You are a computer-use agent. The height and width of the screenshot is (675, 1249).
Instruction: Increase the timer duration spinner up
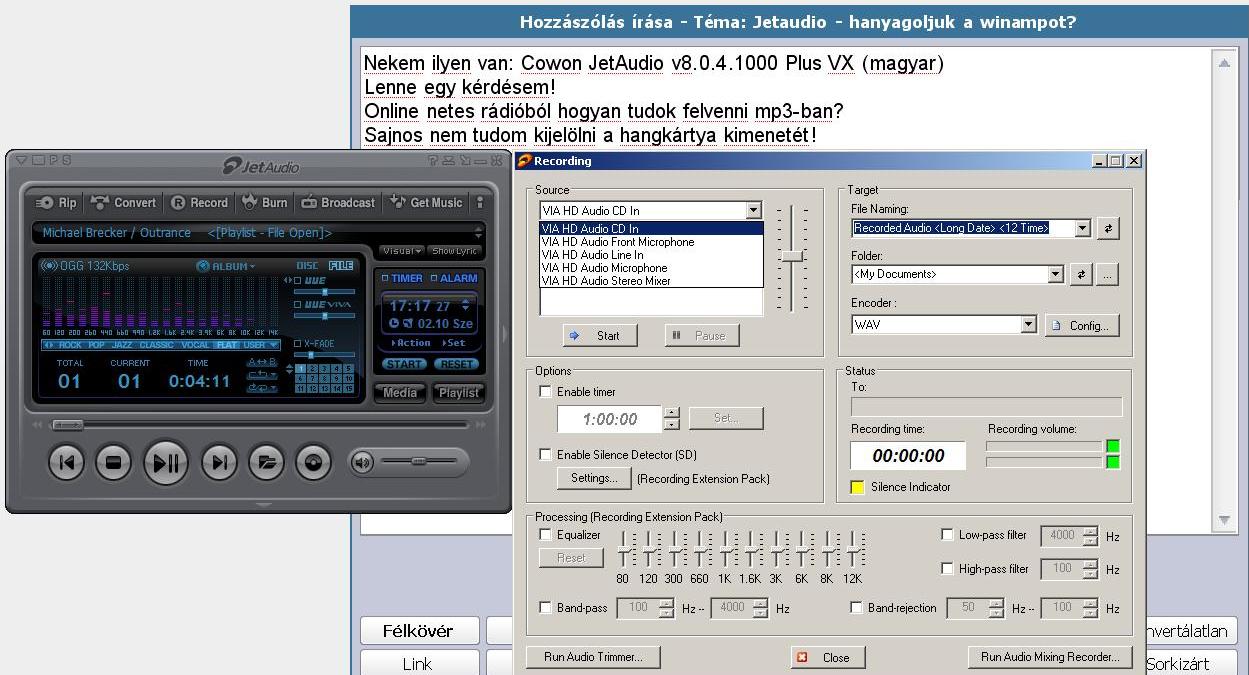tap(672, 412)
